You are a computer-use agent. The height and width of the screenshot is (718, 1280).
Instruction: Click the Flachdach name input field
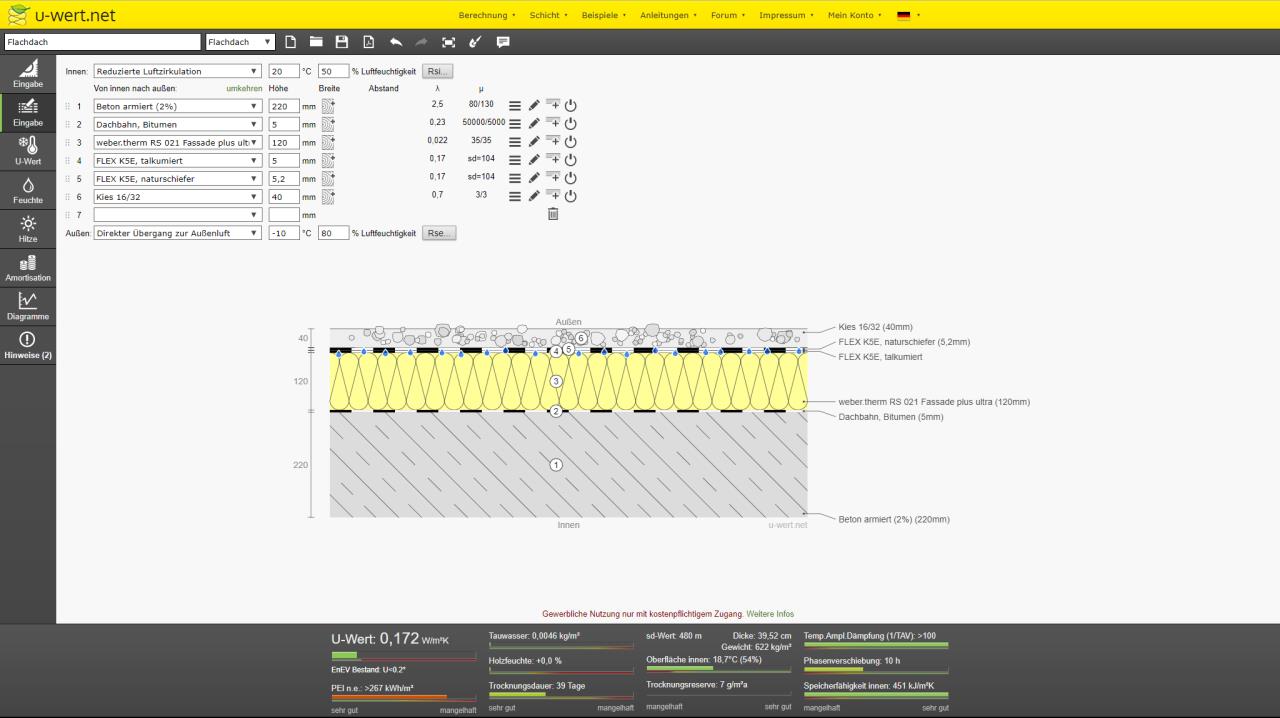(102, 42)
